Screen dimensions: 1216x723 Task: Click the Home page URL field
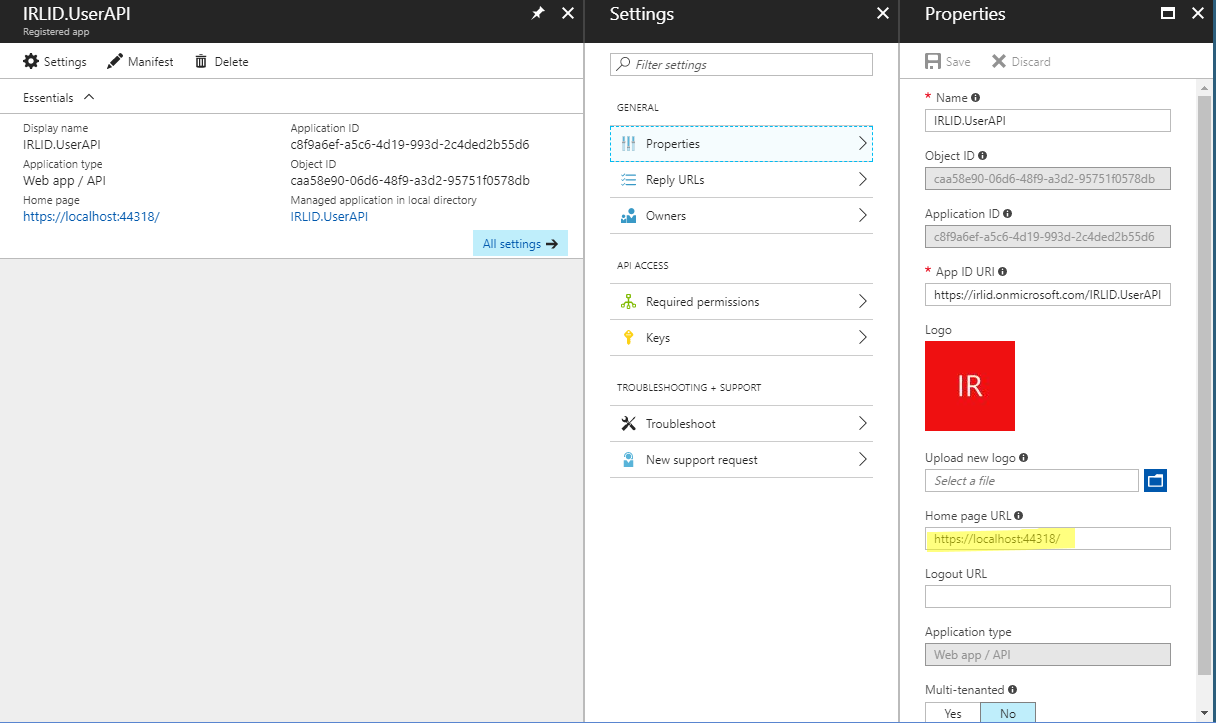1048,539
